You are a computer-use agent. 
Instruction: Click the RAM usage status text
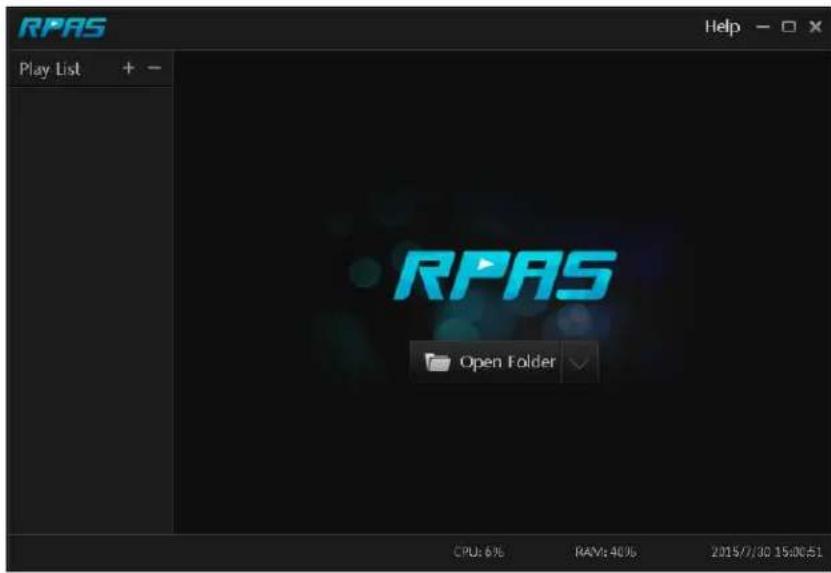pyautogui.click(x=605, y=552)
